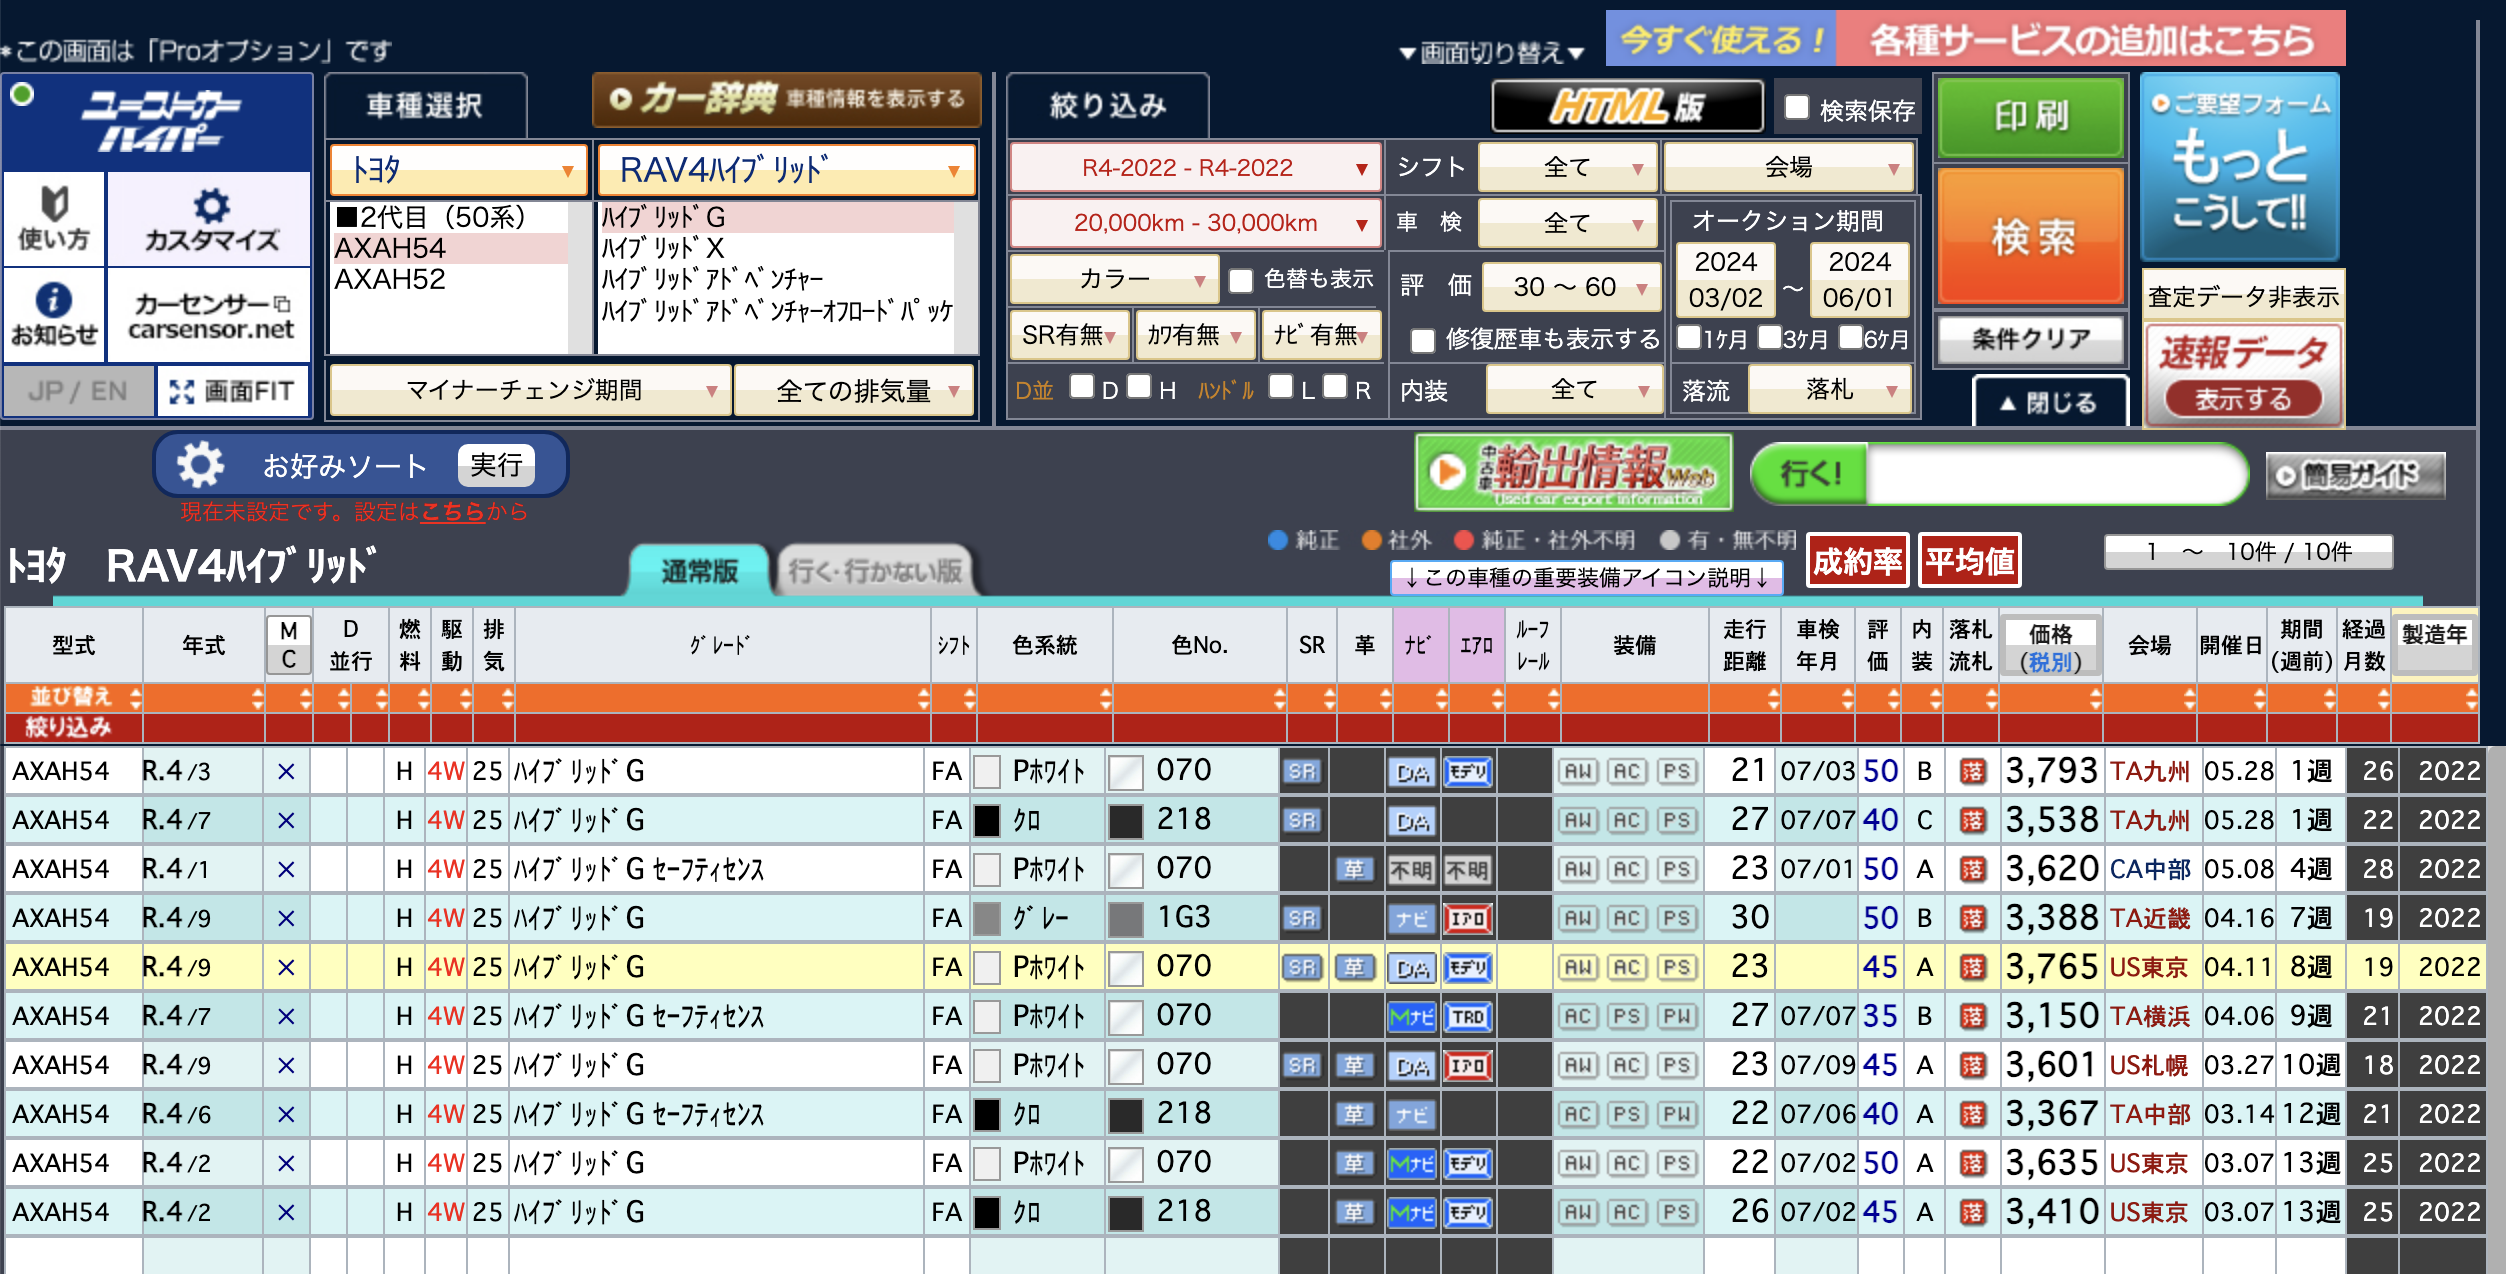Click the 使い方 usage guide icon

[54, 218]
